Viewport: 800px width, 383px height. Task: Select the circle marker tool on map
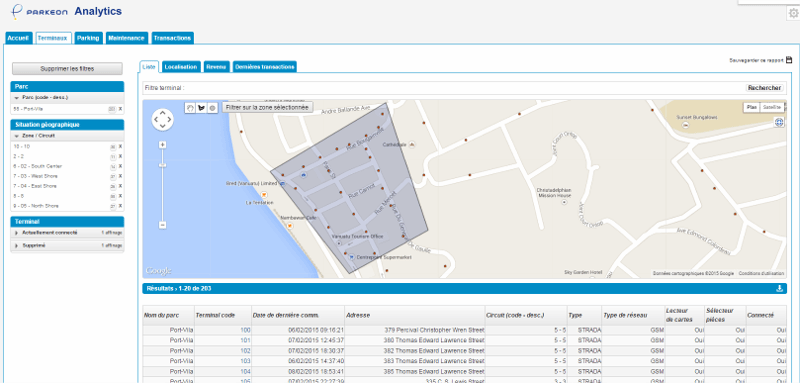(212, 108)
